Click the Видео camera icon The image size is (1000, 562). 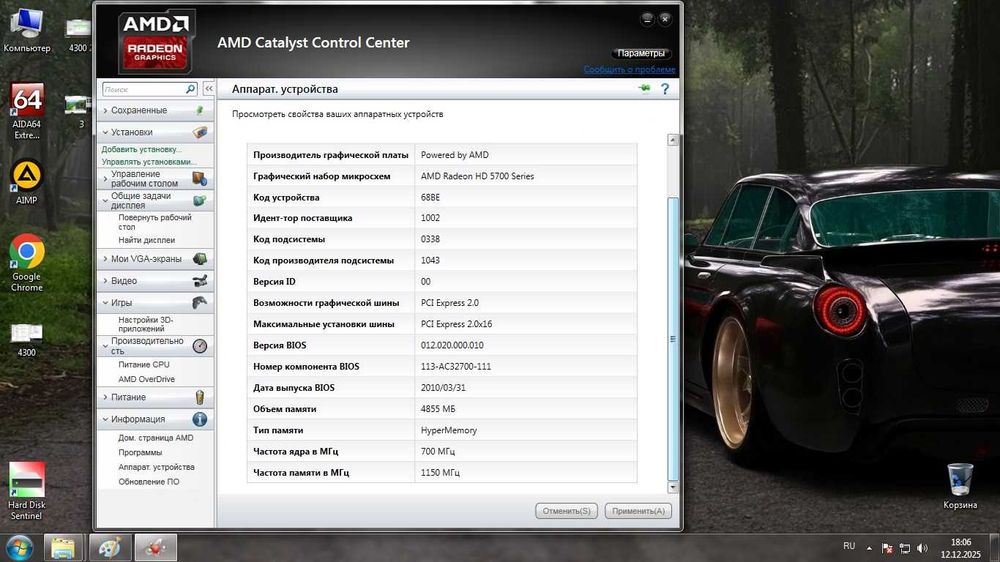(x=200, y=281)
